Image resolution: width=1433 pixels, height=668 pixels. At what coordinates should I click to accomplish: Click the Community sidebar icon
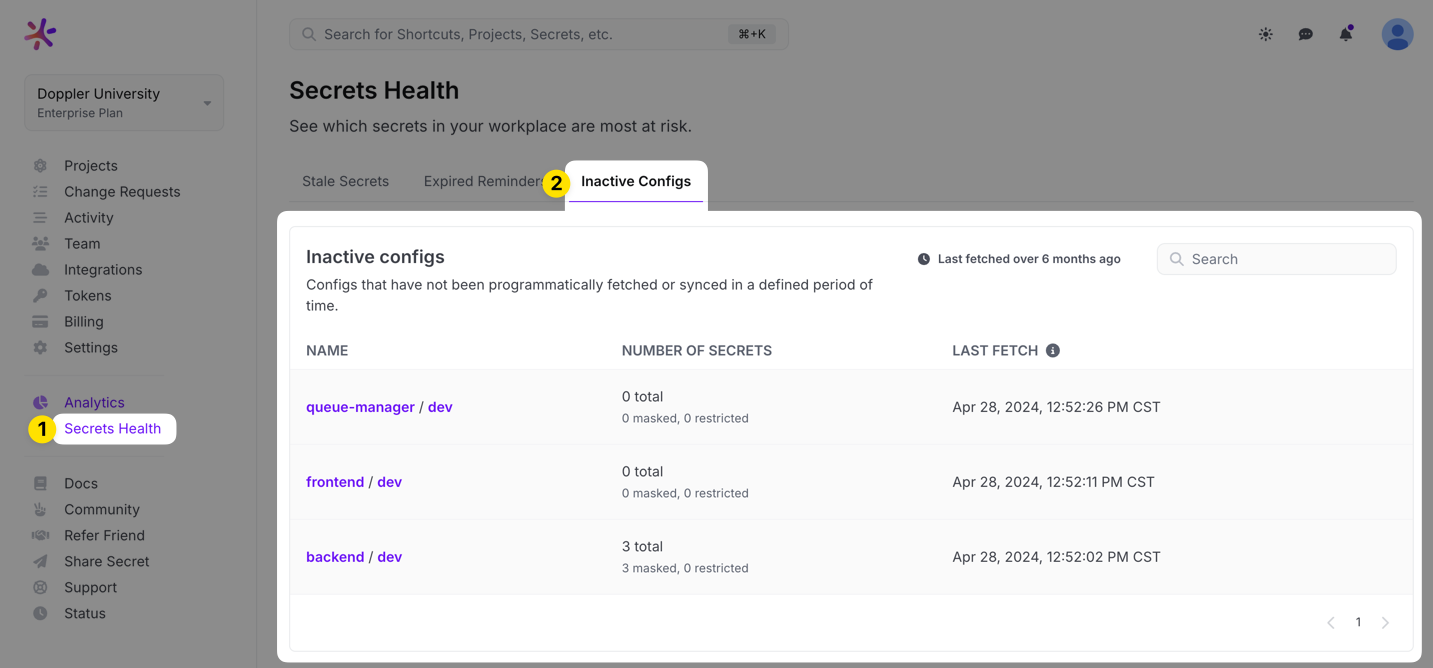[40, 510]
